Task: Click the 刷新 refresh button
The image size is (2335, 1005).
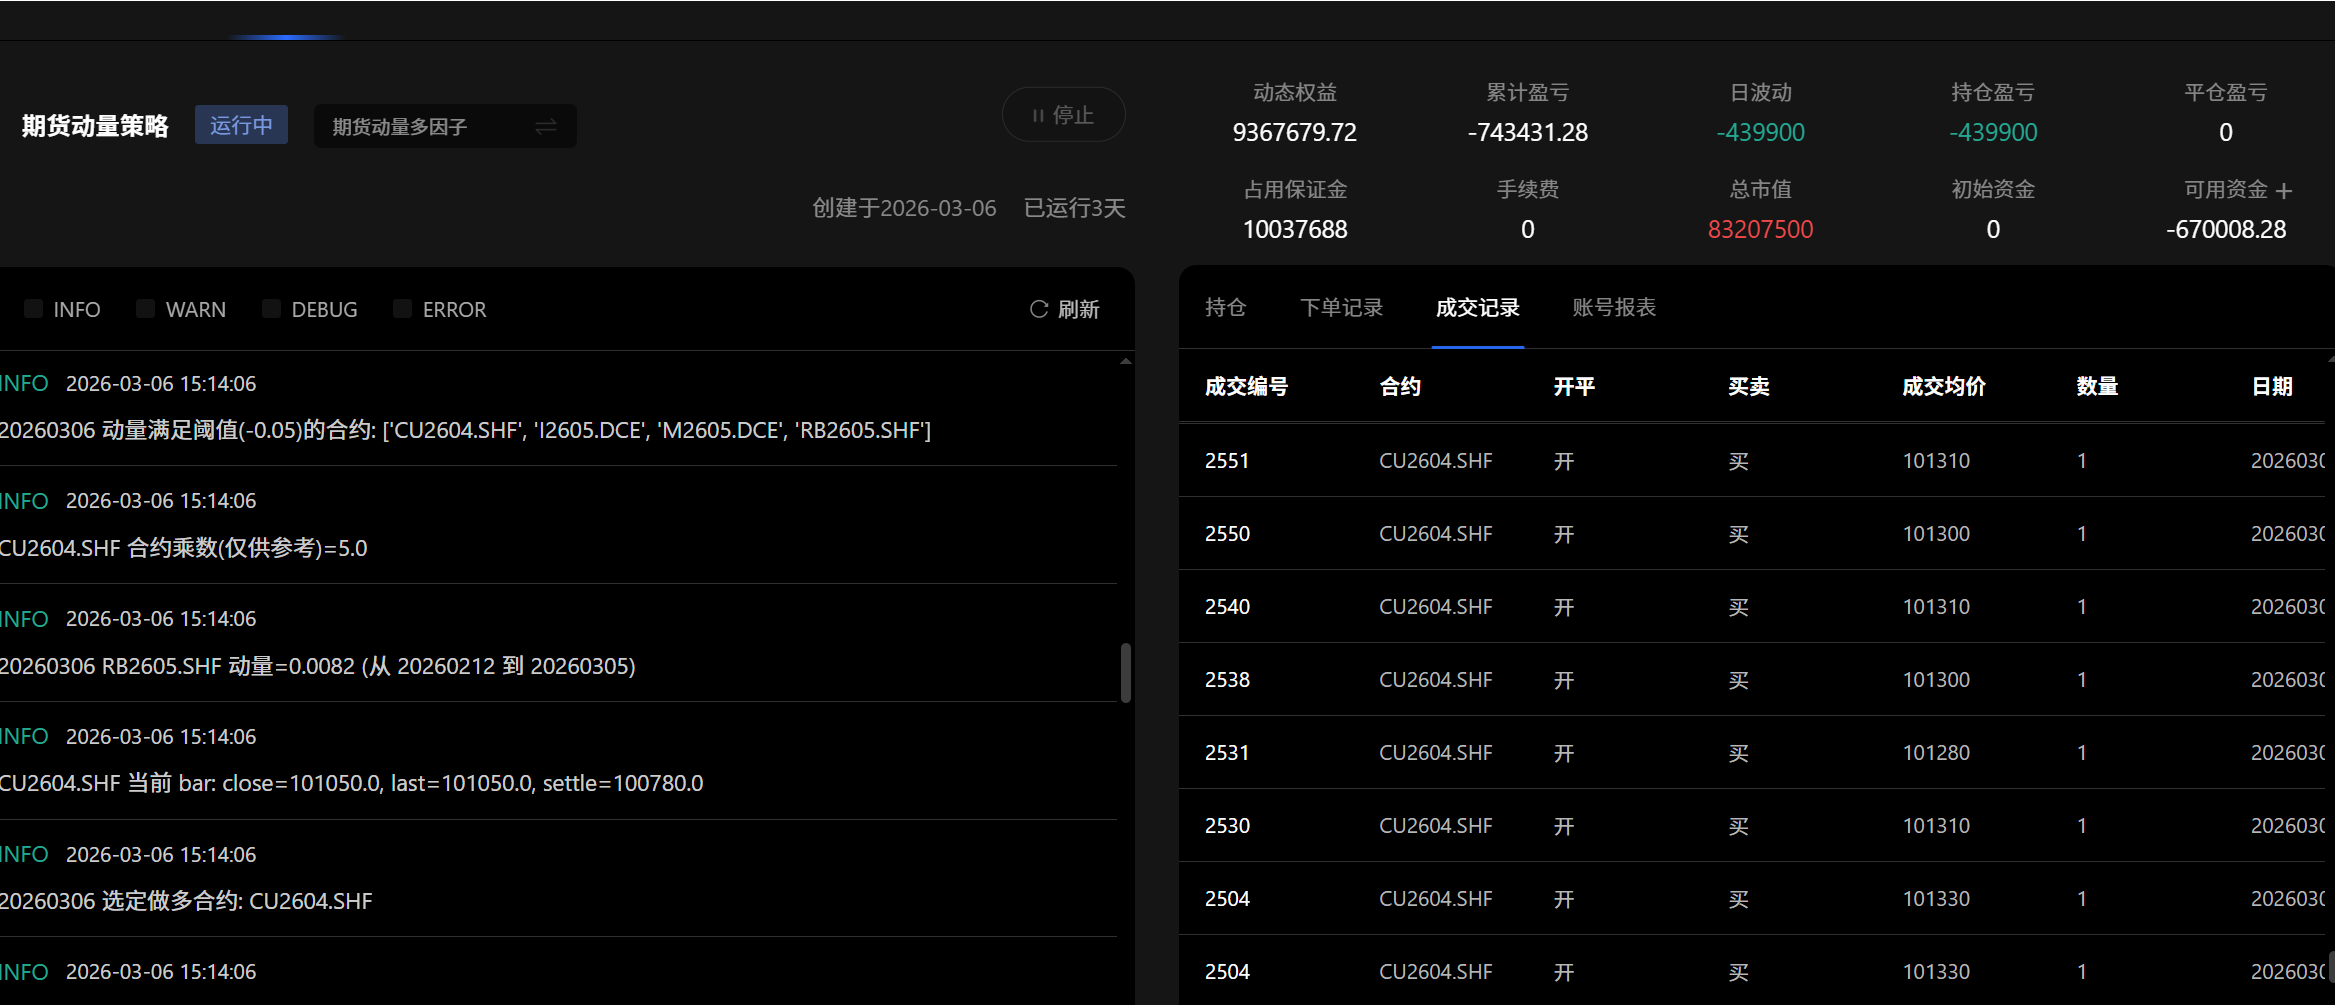Action: pos(1065,309)
